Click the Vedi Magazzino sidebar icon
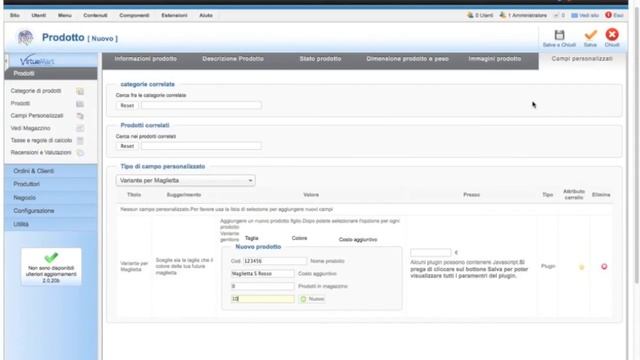Viewport: 640px width, 360px height. click(80, 128)
